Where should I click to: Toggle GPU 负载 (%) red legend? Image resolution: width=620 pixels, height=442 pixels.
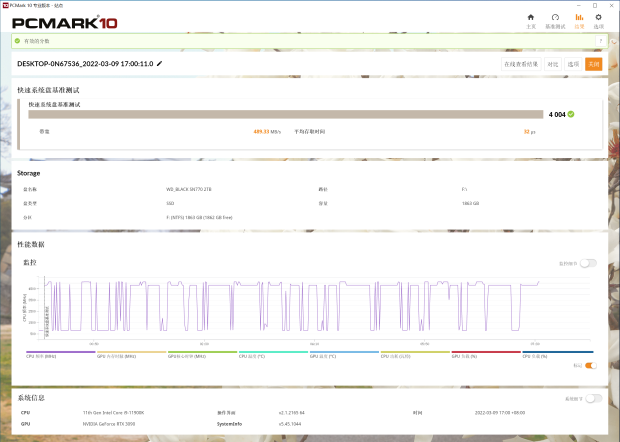pyautogui.click(x=486, y=352)
